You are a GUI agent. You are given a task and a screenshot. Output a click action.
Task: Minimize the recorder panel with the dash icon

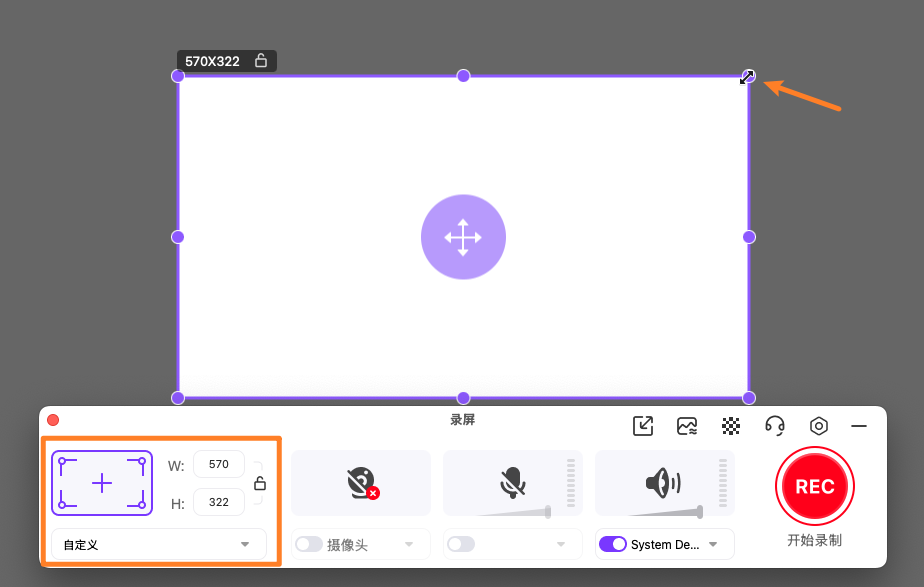pos(859,426)
